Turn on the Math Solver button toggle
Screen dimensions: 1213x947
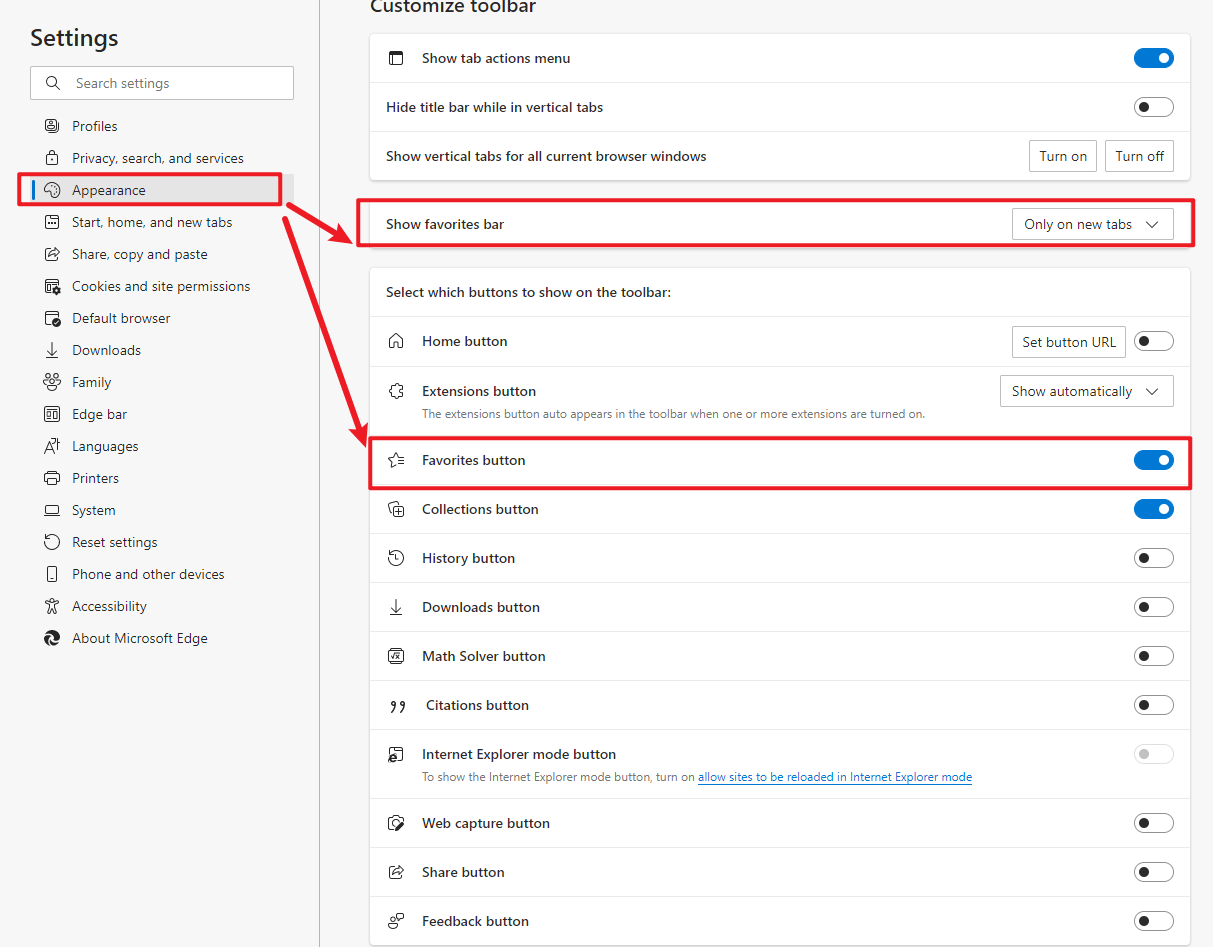1154,656
